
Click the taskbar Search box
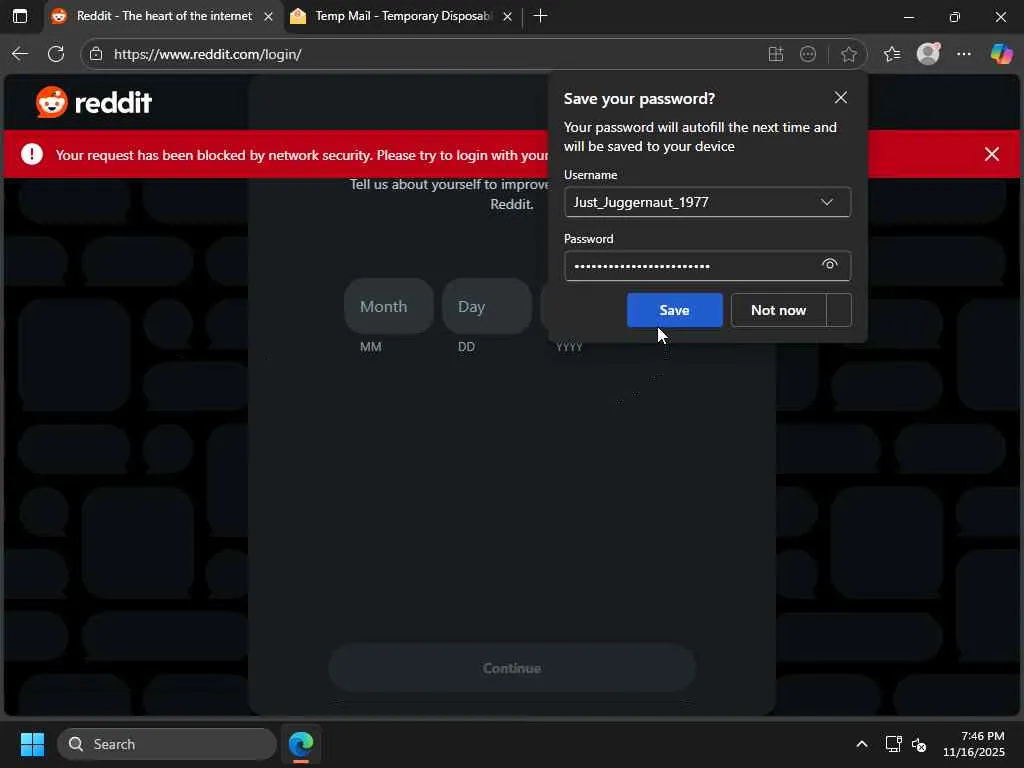[167, 744]
